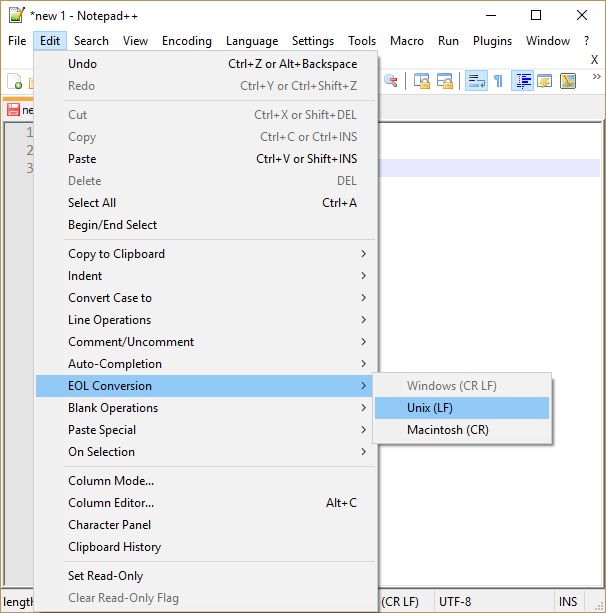The image size is (606, 613).
Task: Click the unsaved red disk tab icon
Action: click(x=13, y=109)
